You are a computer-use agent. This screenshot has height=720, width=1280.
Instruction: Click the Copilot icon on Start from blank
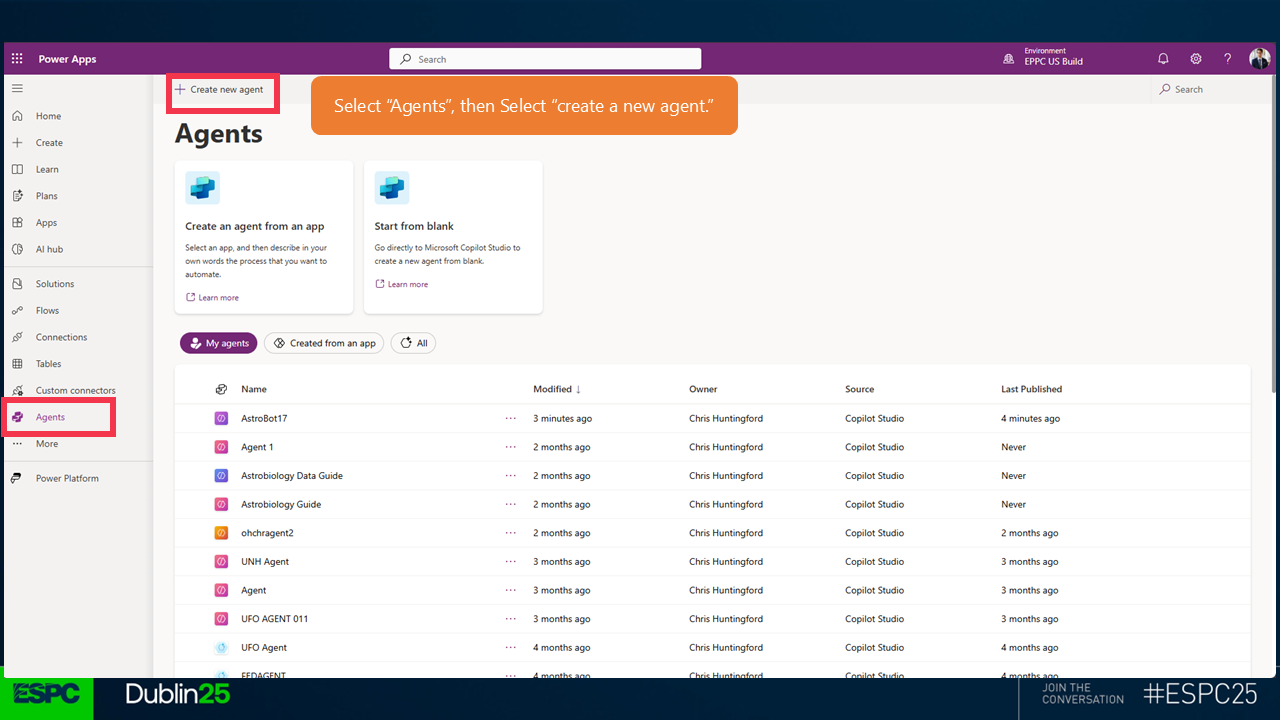pyautogui.click(x=391, y=188)
